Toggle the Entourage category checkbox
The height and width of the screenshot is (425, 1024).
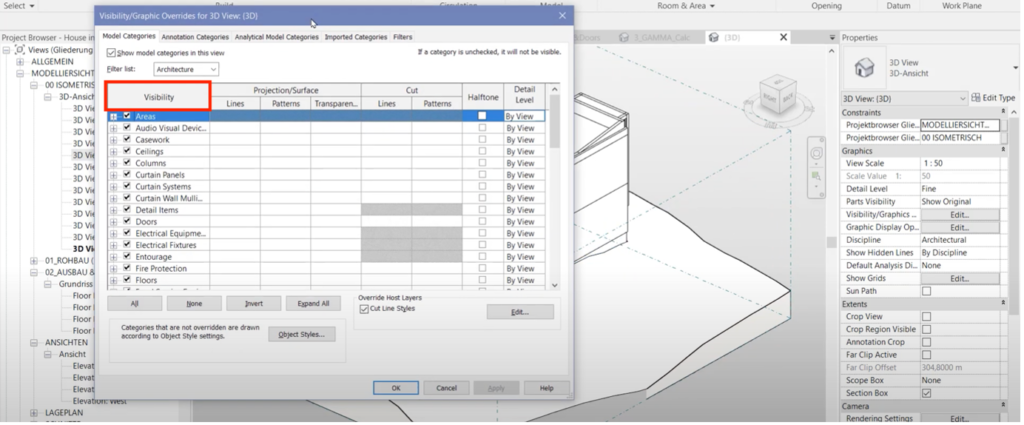127,257
